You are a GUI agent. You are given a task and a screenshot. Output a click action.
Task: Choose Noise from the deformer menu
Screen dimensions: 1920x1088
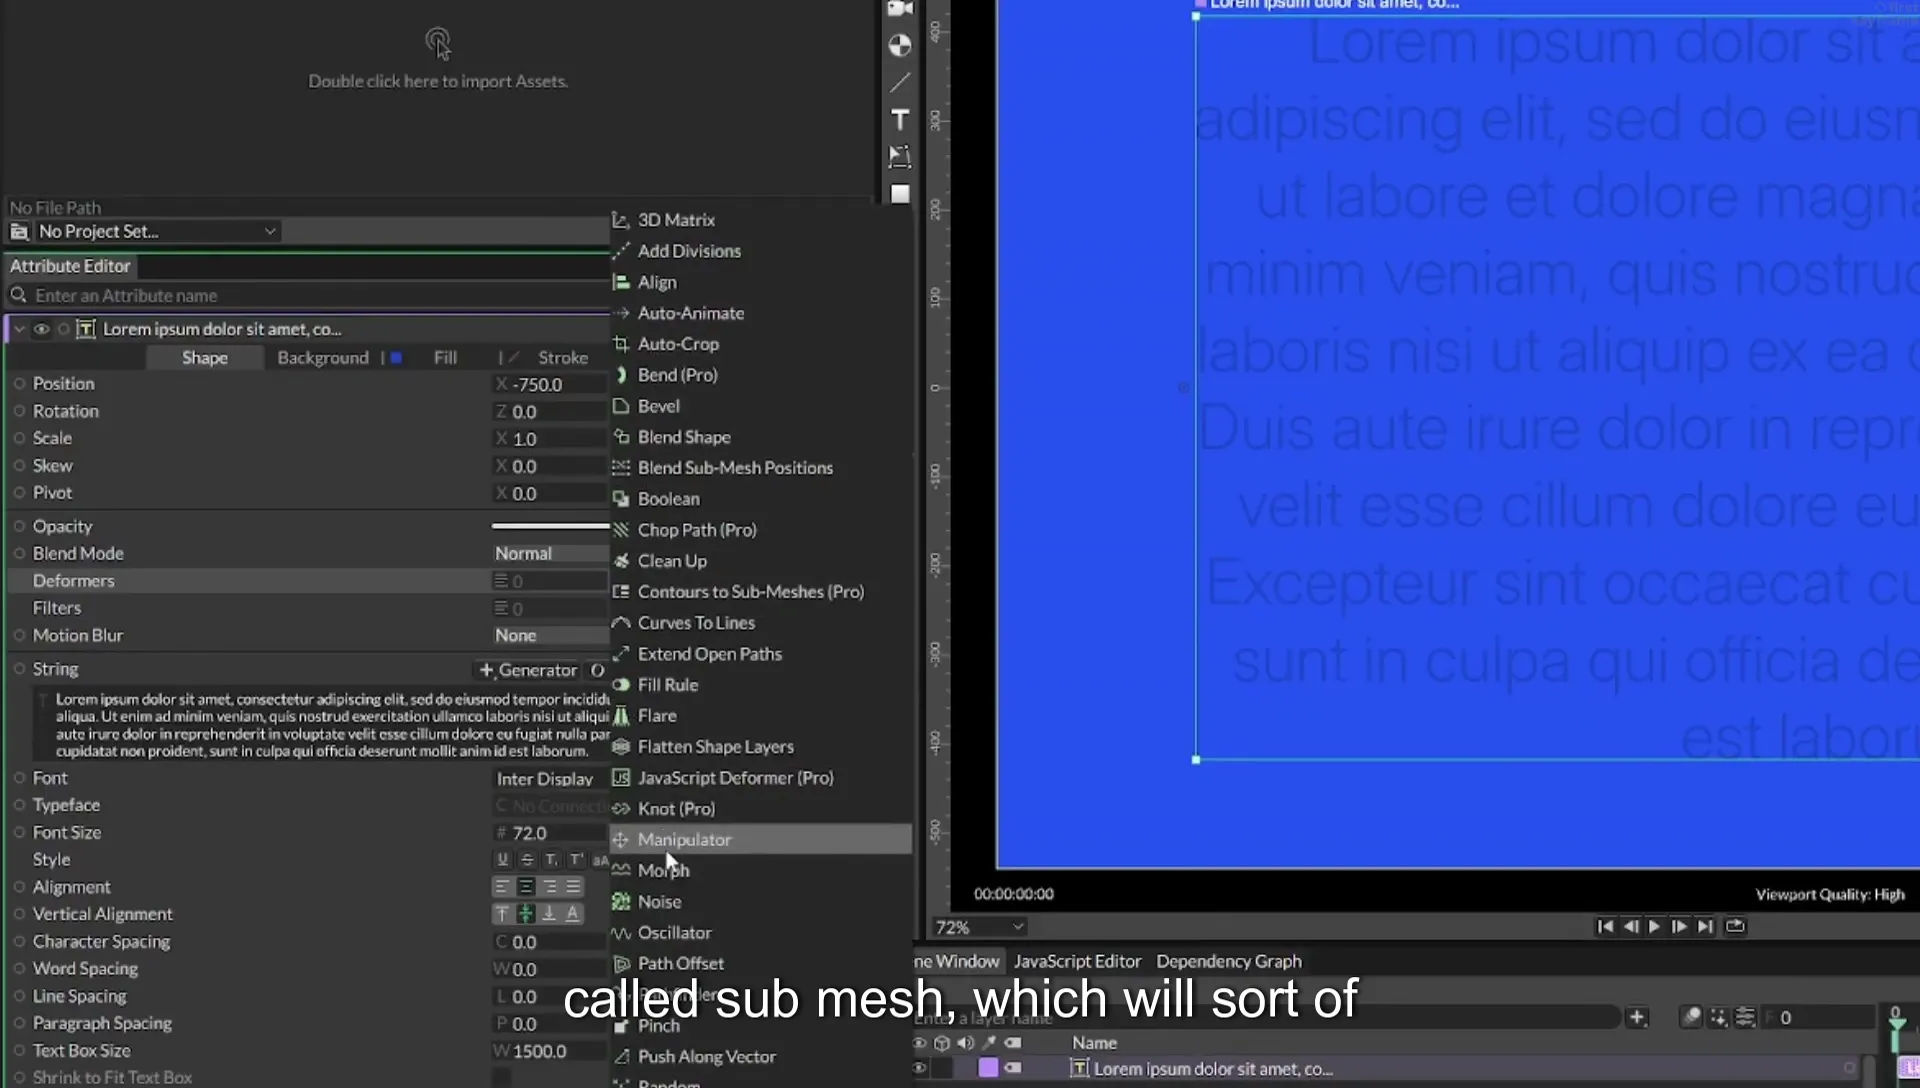click(760, 902)
